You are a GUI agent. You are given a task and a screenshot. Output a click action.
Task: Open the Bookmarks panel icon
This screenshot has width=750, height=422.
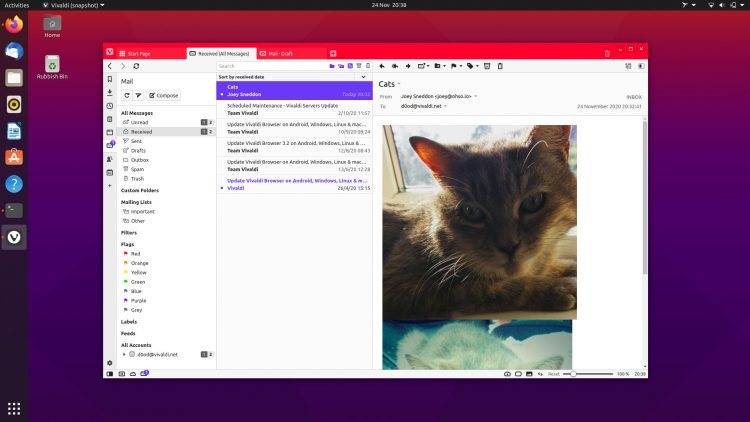tap(110, 79)
